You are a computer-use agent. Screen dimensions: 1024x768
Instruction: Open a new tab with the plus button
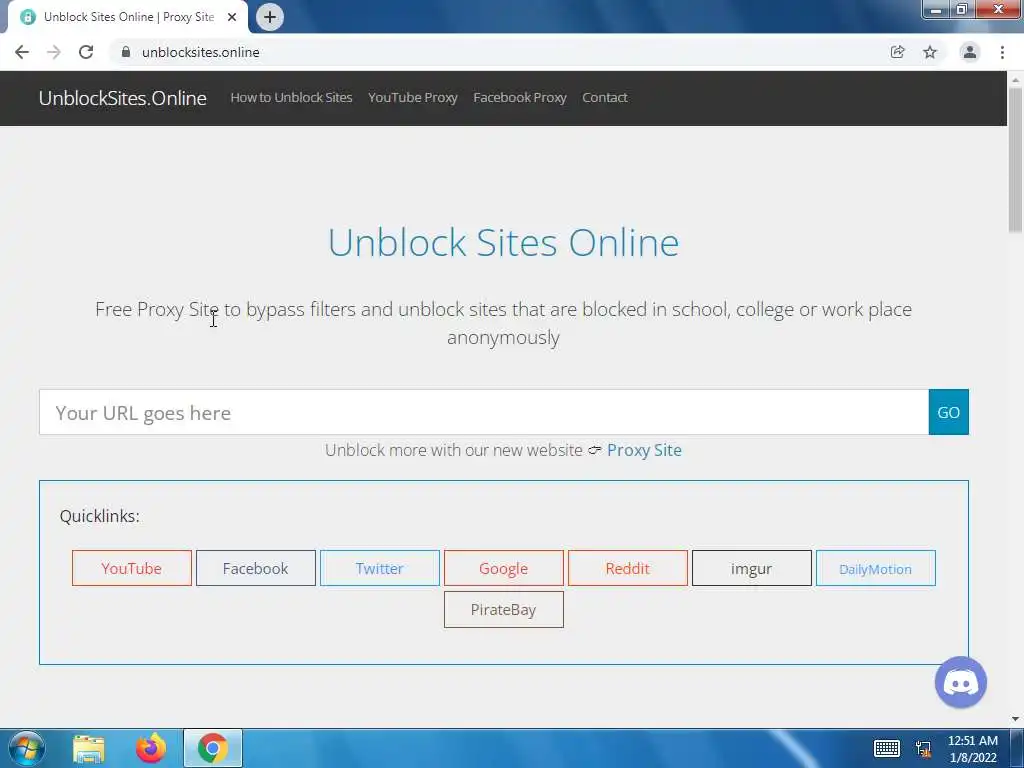[270, 17]
